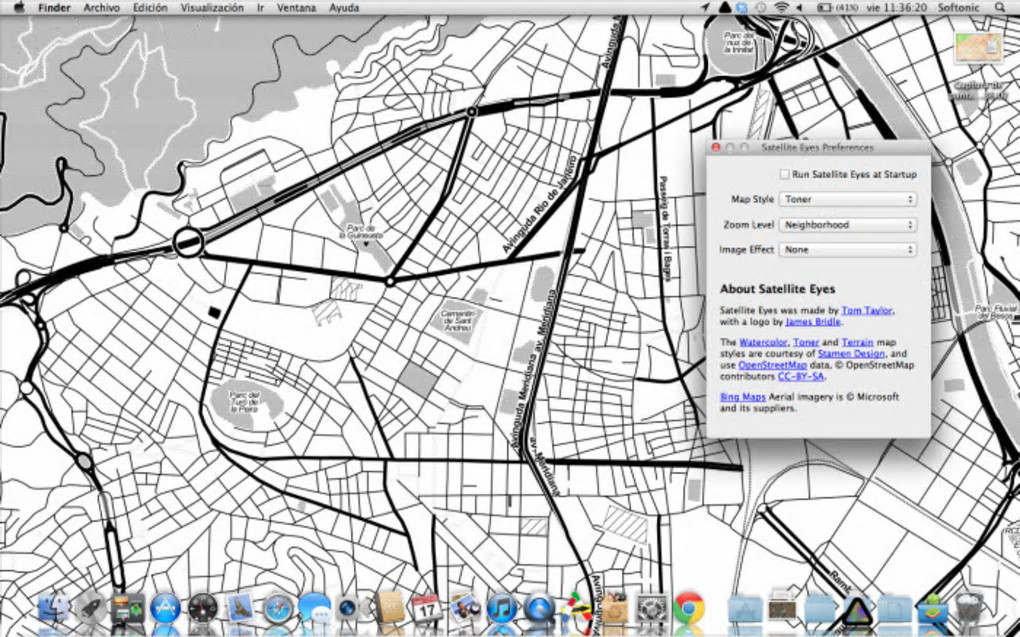Launch Google Chrome from the Dock
Image resolution: width=1020 pixels, height=637 pixels.
pos(688,607)
